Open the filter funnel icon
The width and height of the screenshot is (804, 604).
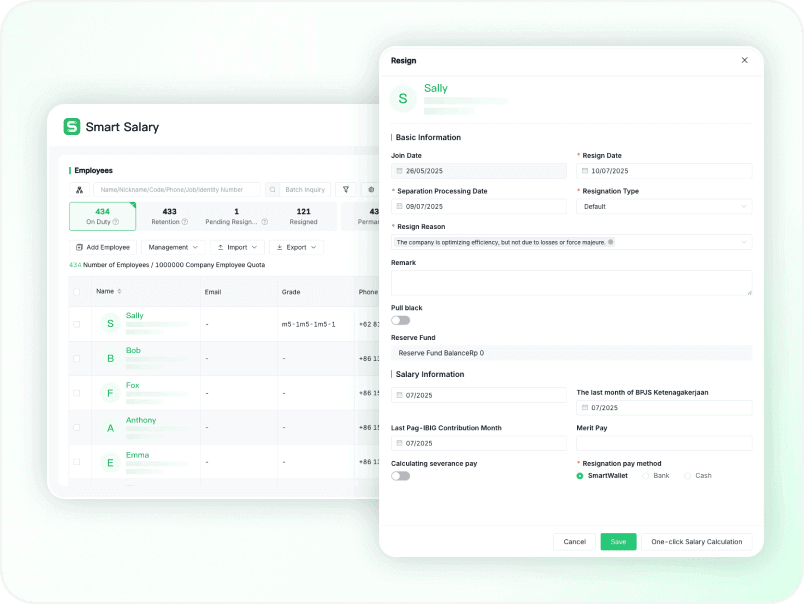click(x=346, y=190)
